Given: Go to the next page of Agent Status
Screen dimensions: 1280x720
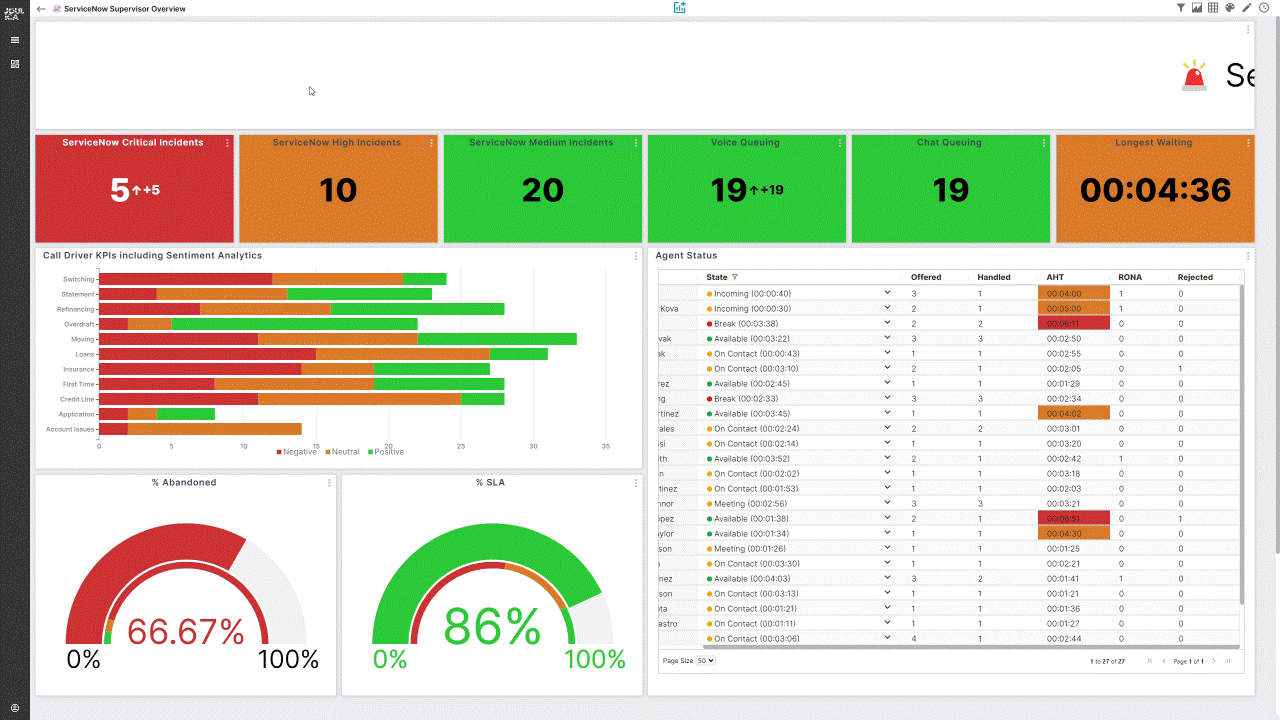Looking at the screenshot, I should click(x=1214, y=661).
